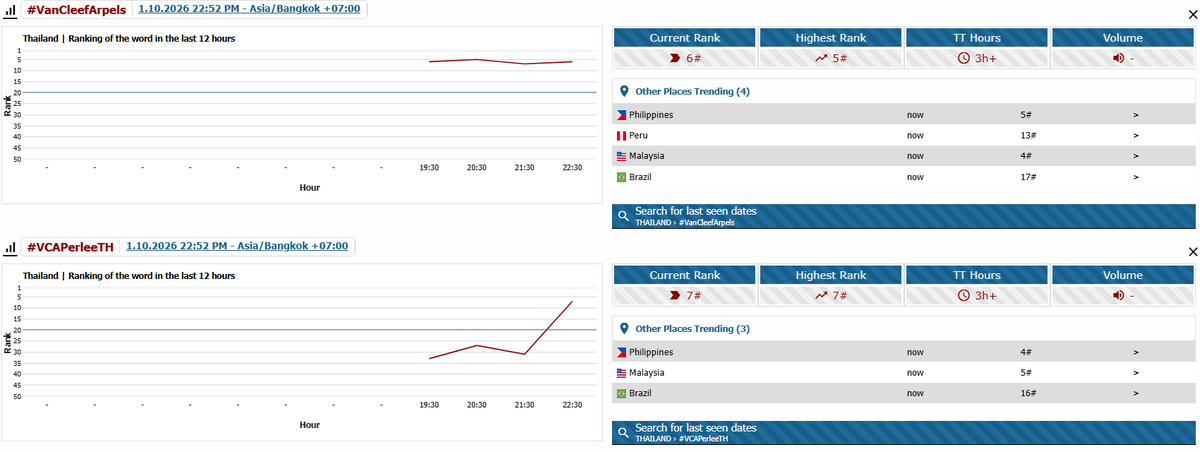The width and height of the screenshot is (1200, 452).
Task: Click the Peru flag icon
Action: (x=621, y=135)
